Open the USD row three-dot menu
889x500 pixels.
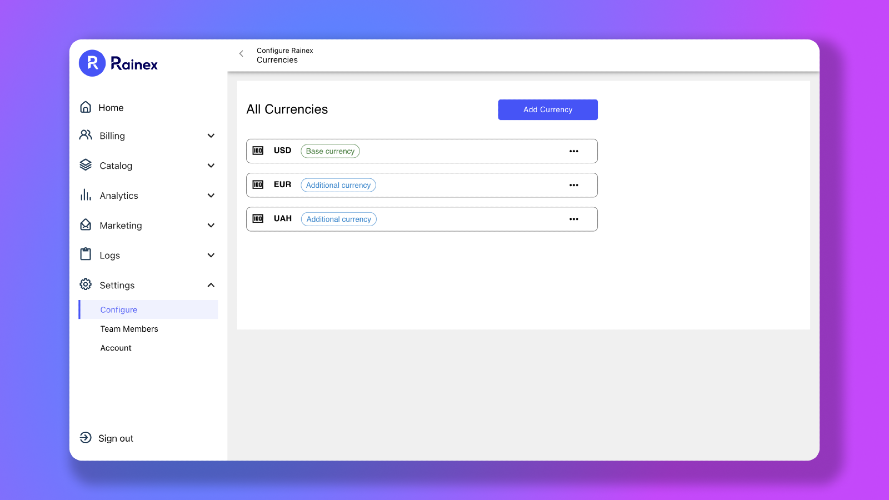pyautogui.click(x=574, y=151)
